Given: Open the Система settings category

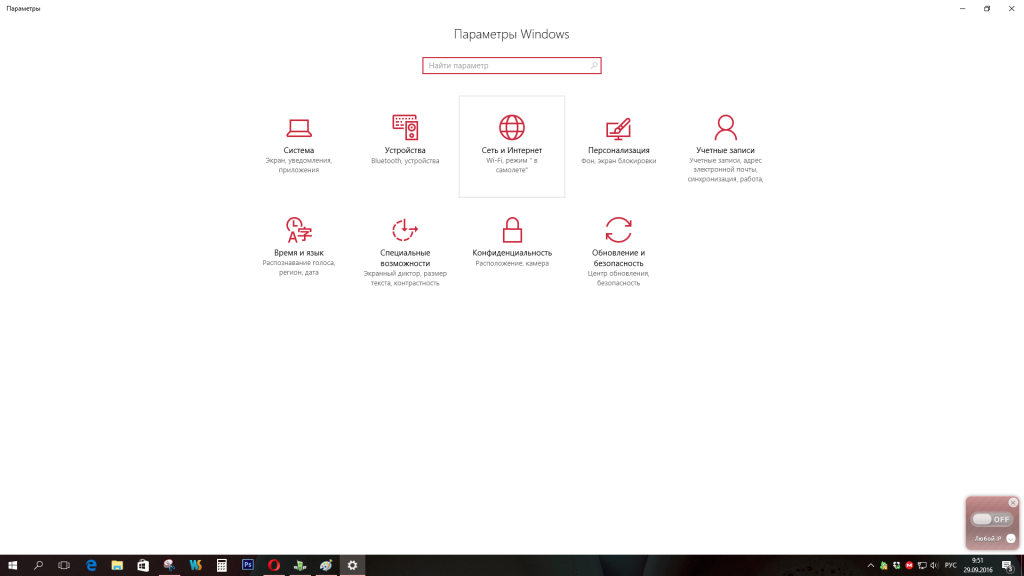Looking at the screenshot, I should pos(298,146).
